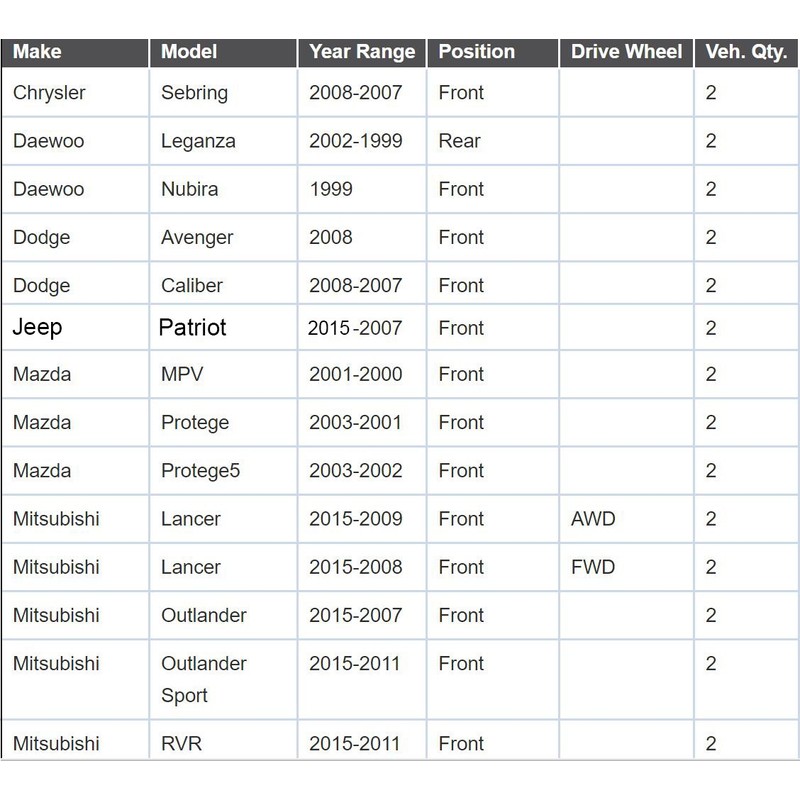Click the Avenger model cell
The image size is (800, 800).
pyautogui.click(x=223, y=237)
